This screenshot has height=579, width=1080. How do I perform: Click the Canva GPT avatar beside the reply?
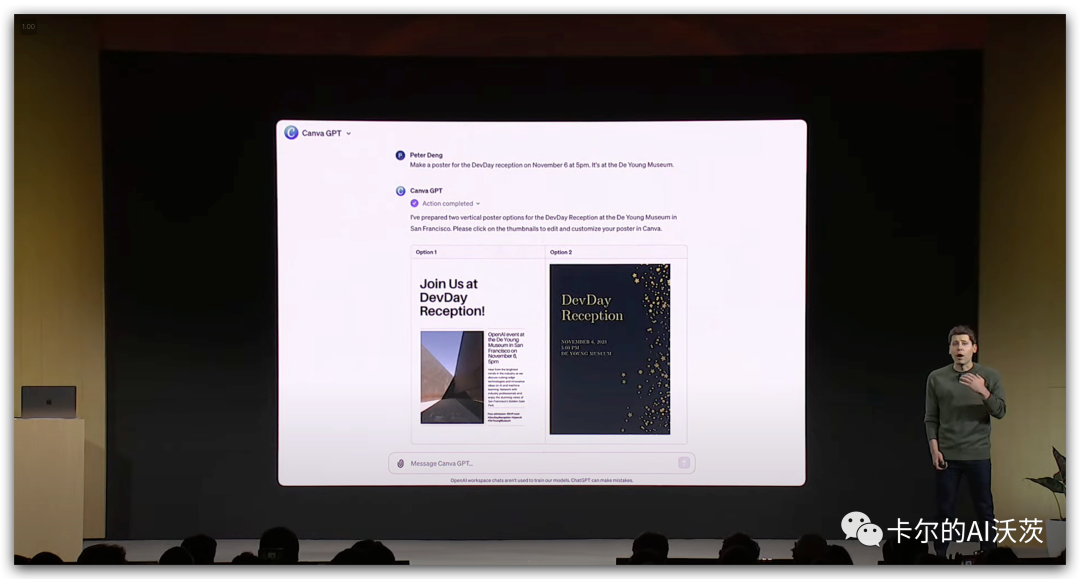pyautogui.click(x=400, y=191)
